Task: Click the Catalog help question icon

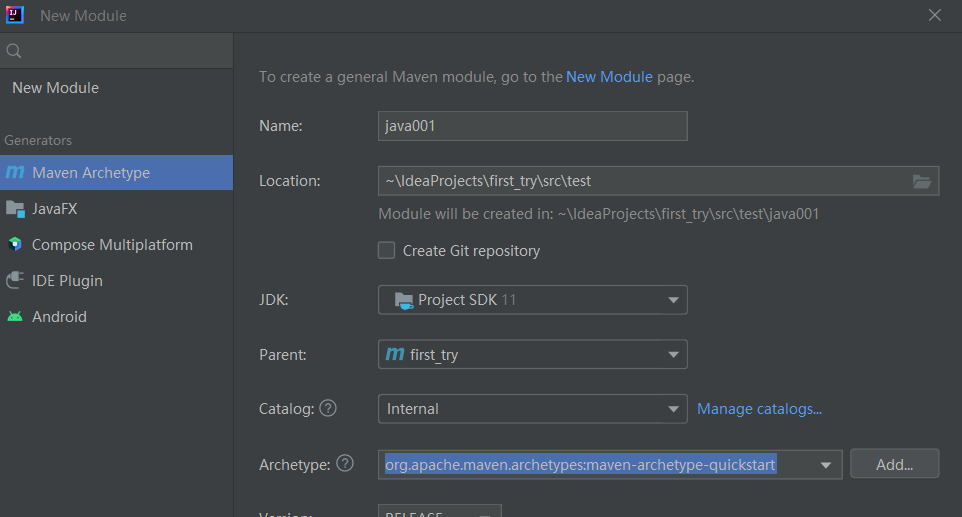Action: click(328, 408)
